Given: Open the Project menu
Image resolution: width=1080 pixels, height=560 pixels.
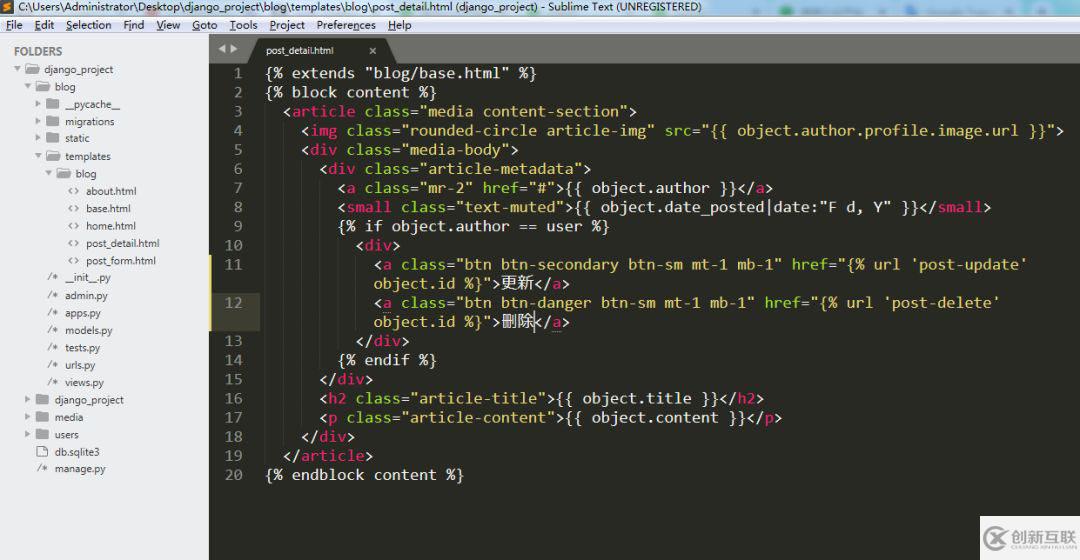Looking at the screenshot, I should coord(287,25).
